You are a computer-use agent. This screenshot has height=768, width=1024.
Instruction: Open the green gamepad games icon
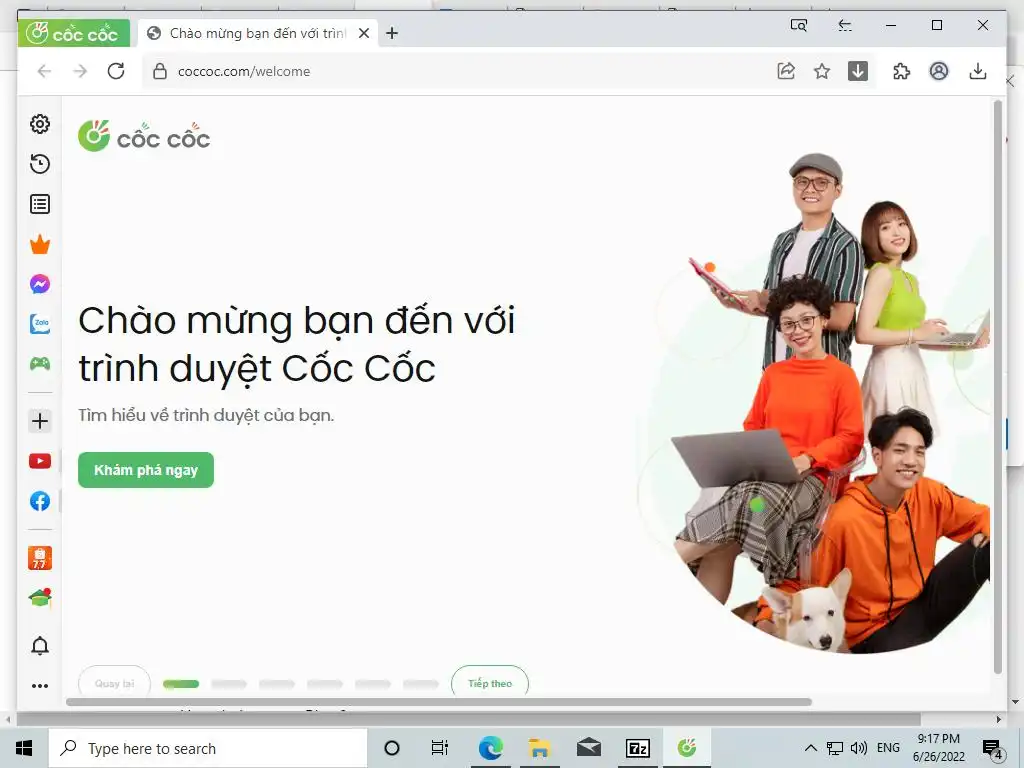coord(40,364)
